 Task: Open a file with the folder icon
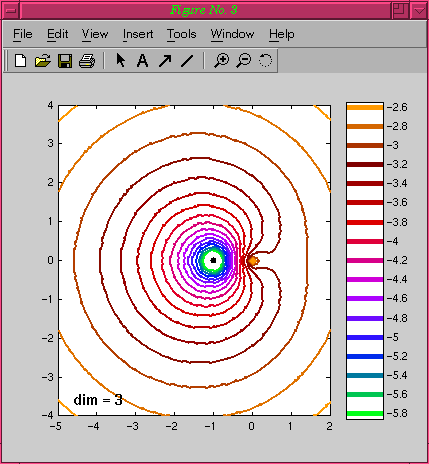43,61
